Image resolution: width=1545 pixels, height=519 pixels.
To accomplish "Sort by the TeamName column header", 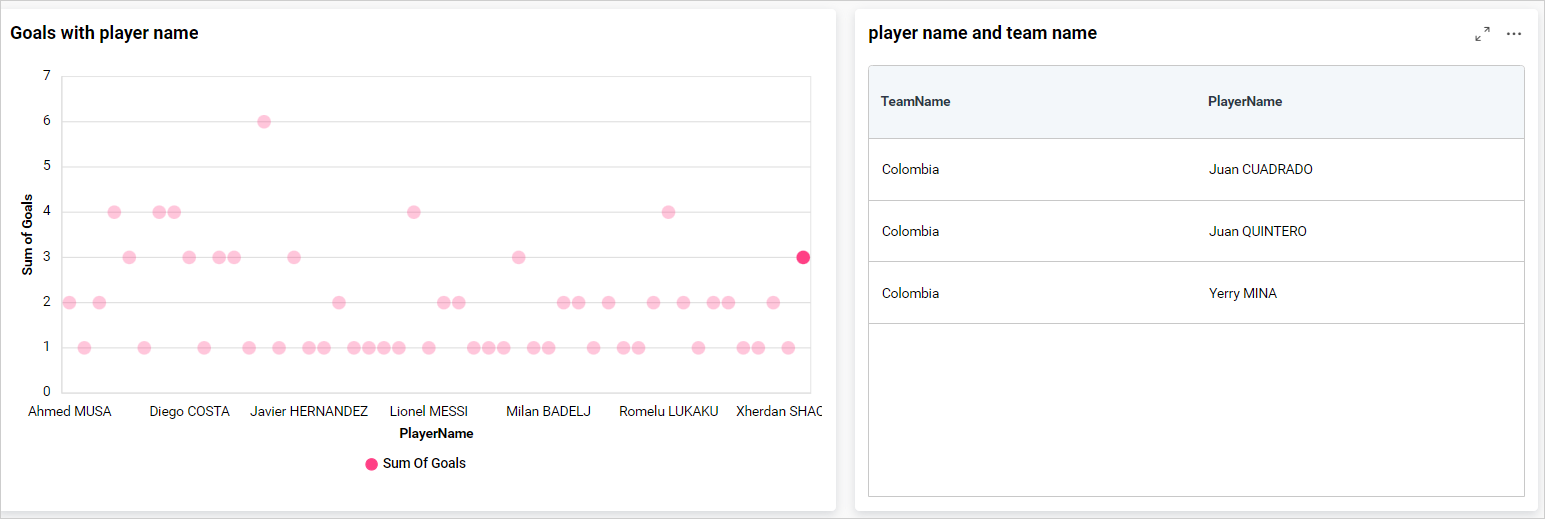I will pyautogui.click(x=915, y=102).
